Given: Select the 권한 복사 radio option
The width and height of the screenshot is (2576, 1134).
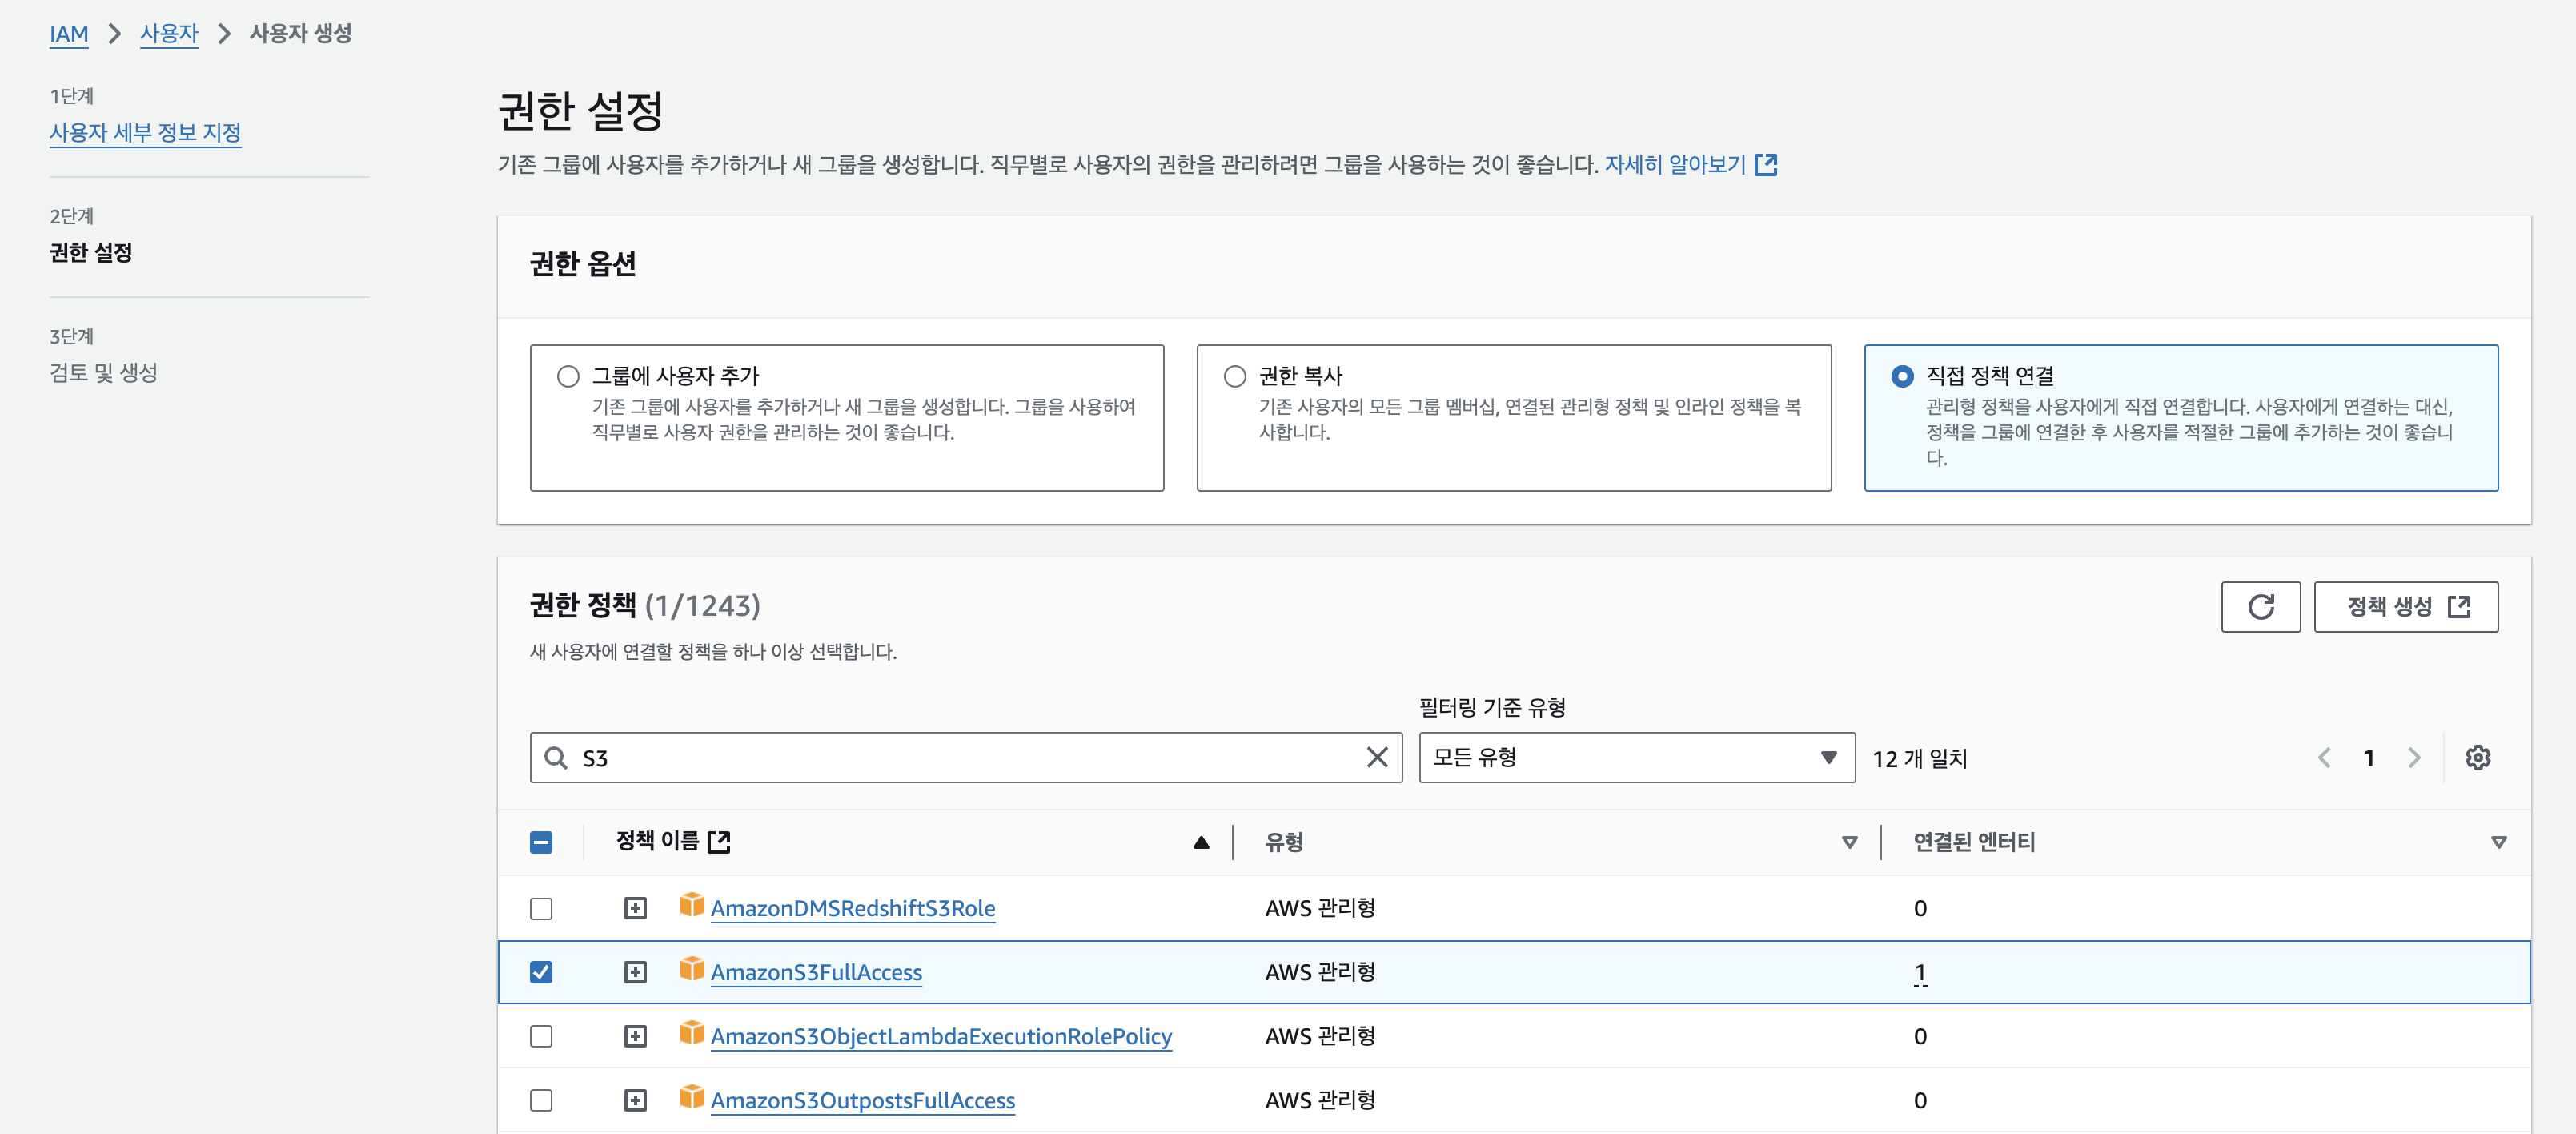Looking at the screenshot, I should 1235,376.
